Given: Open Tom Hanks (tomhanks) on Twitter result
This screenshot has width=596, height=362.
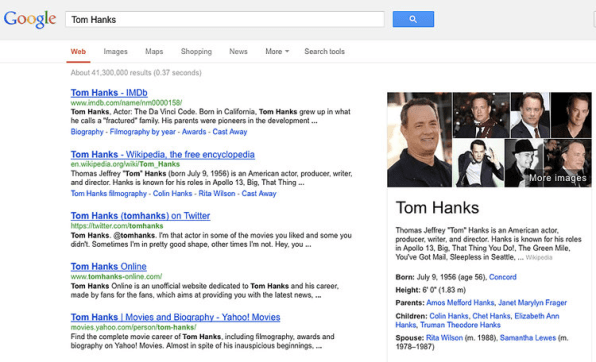Looking at the screenshot, I should tap(140, 216).
